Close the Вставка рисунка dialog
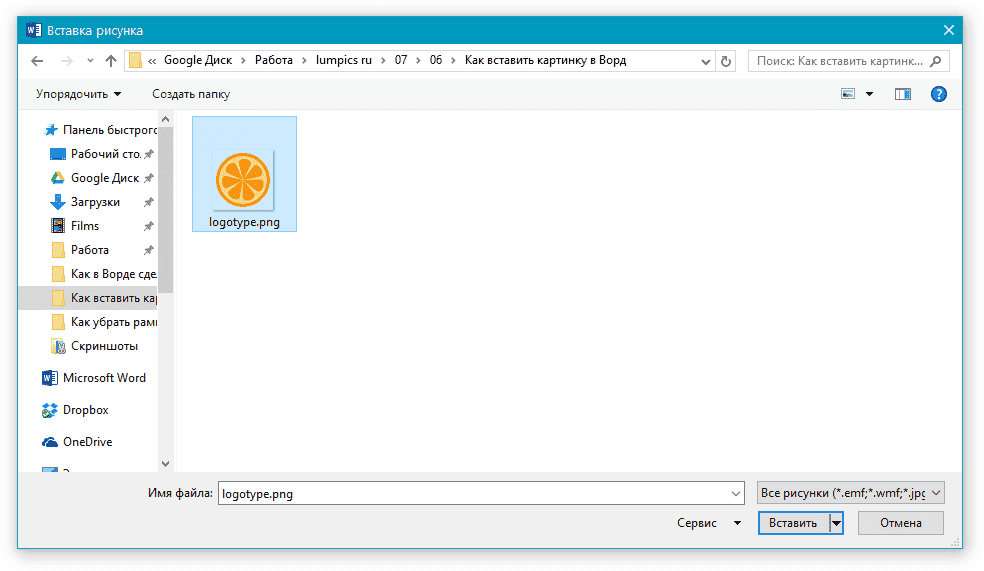 click(949, 30)
